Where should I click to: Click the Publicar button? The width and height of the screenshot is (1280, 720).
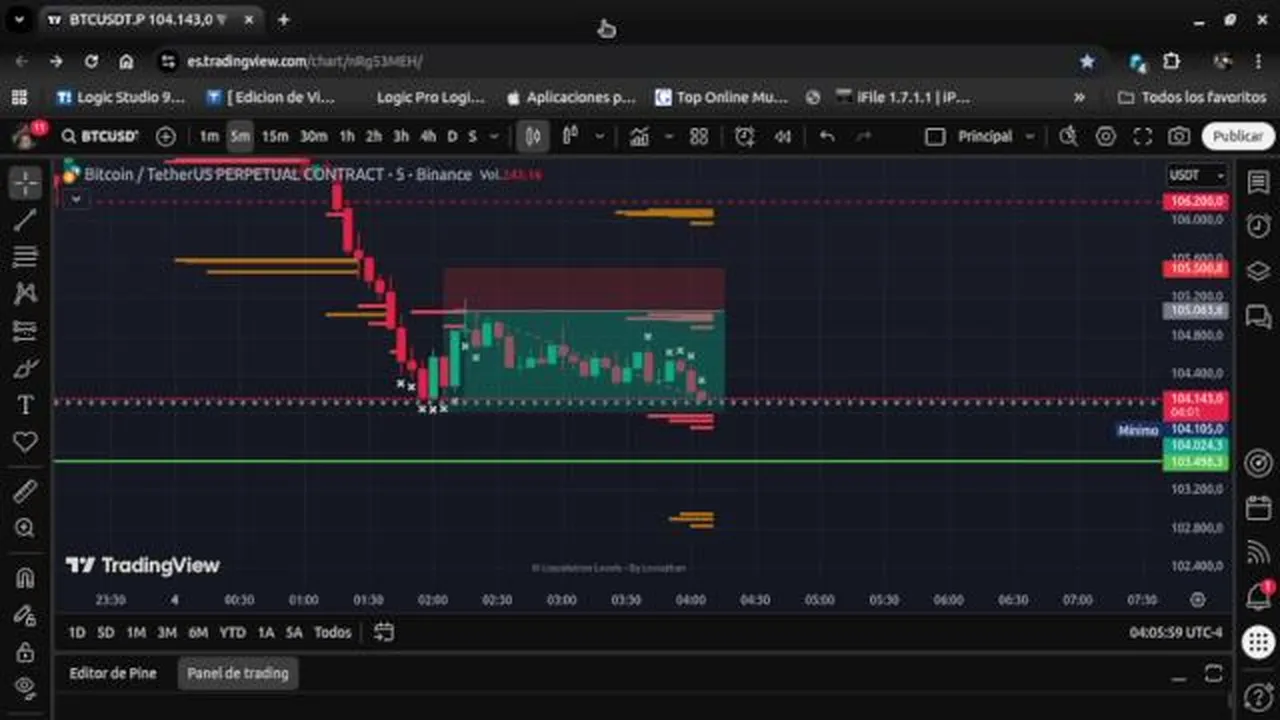pos(1238,136)
